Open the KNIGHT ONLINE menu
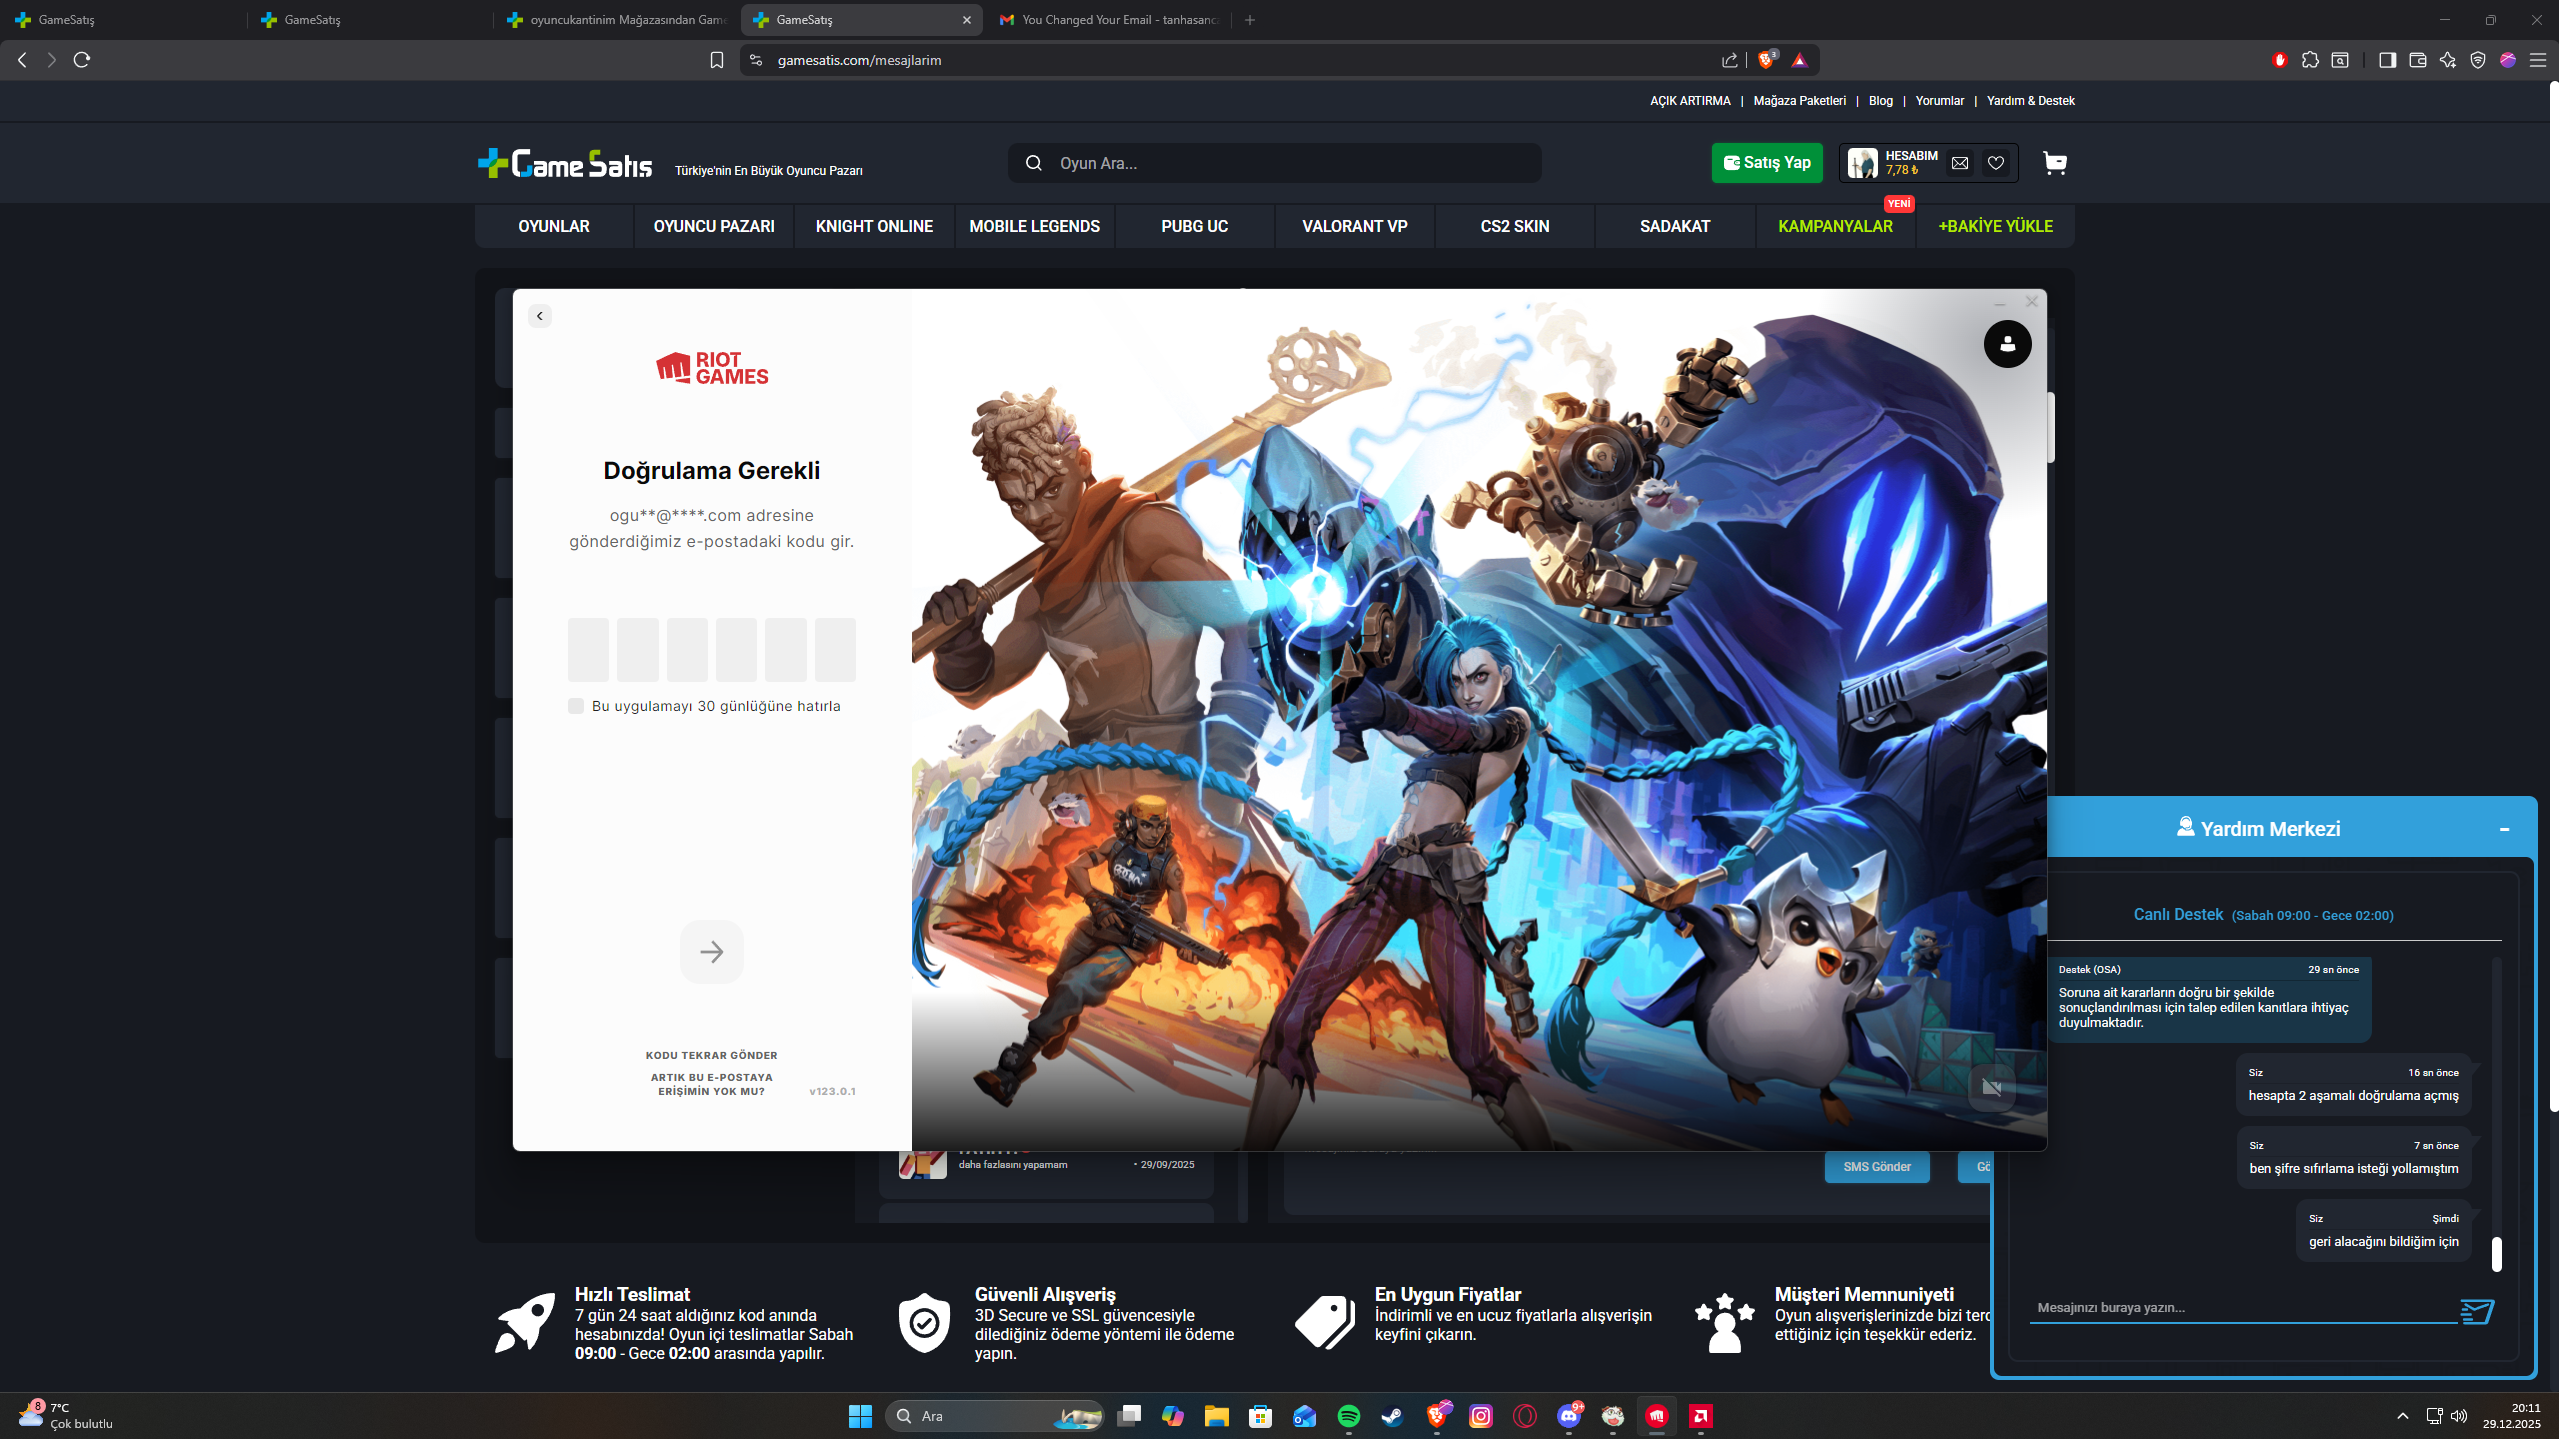Screen dimensions: 2559x1439 click(874, 227)
